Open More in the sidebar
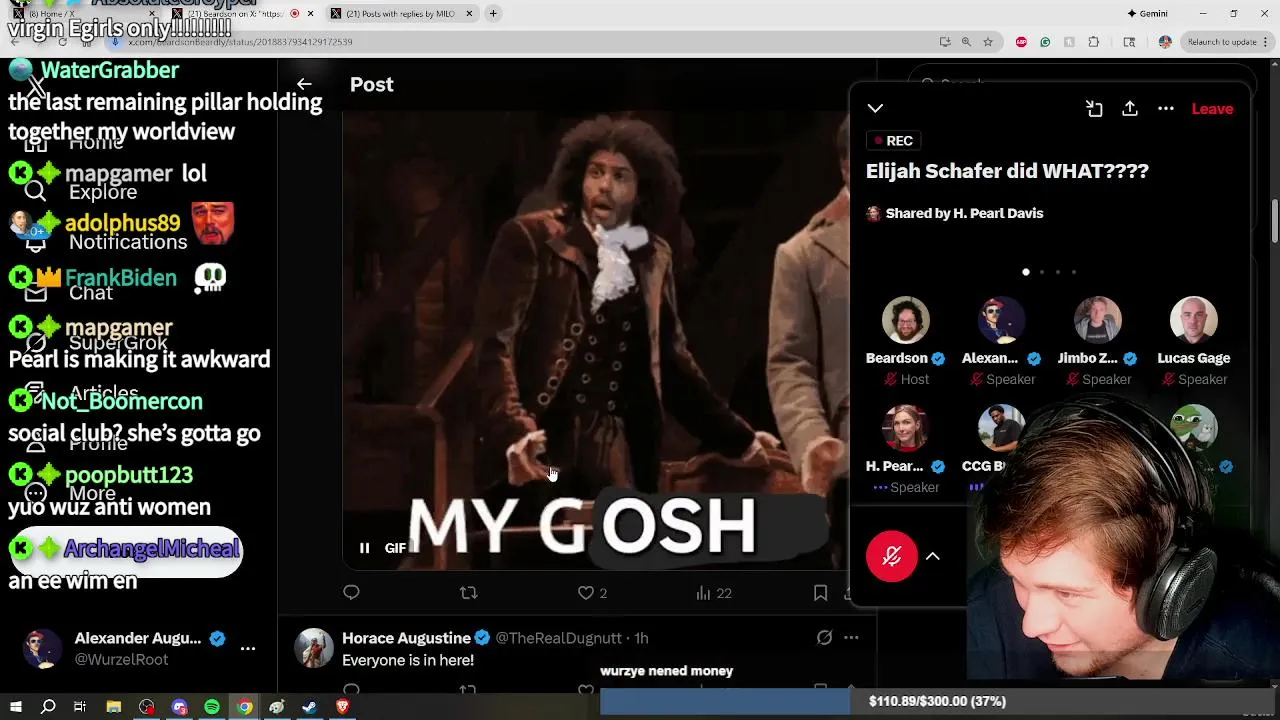The height and width of the screenshot is (720, 1280). click(x=71, y=493)
